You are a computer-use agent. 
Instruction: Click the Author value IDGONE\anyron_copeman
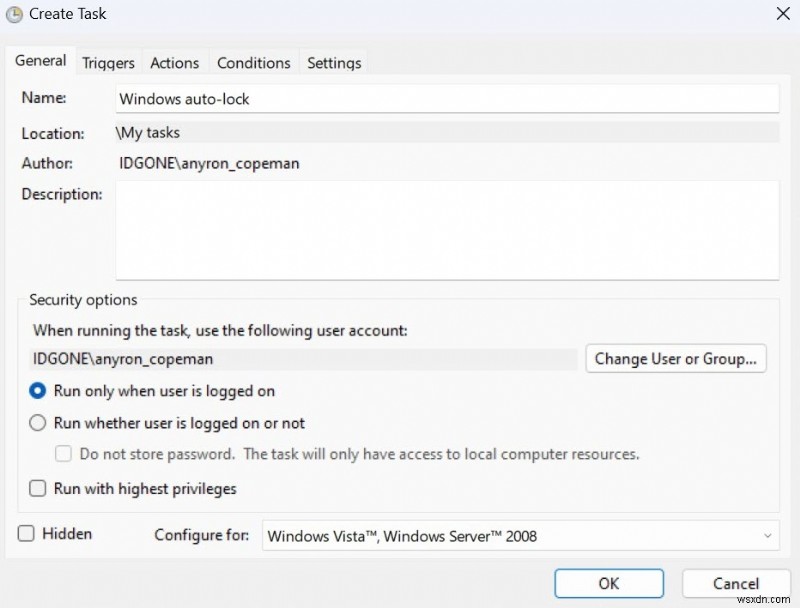tap(209, 164)
